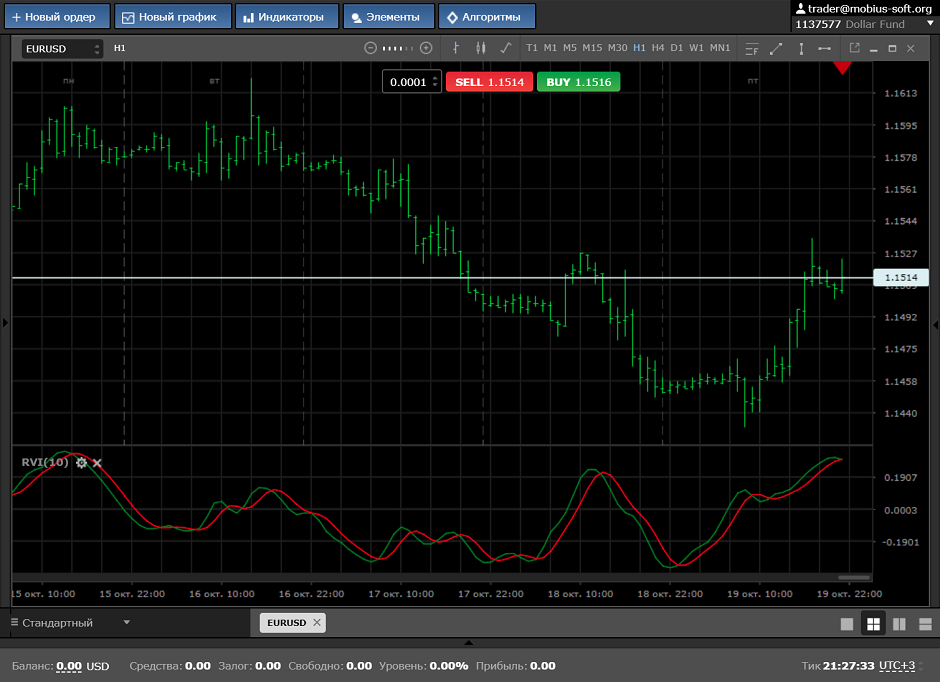940x682 pixels.
Task: Switch to the H4 timeframe
Action: point(658,48)
